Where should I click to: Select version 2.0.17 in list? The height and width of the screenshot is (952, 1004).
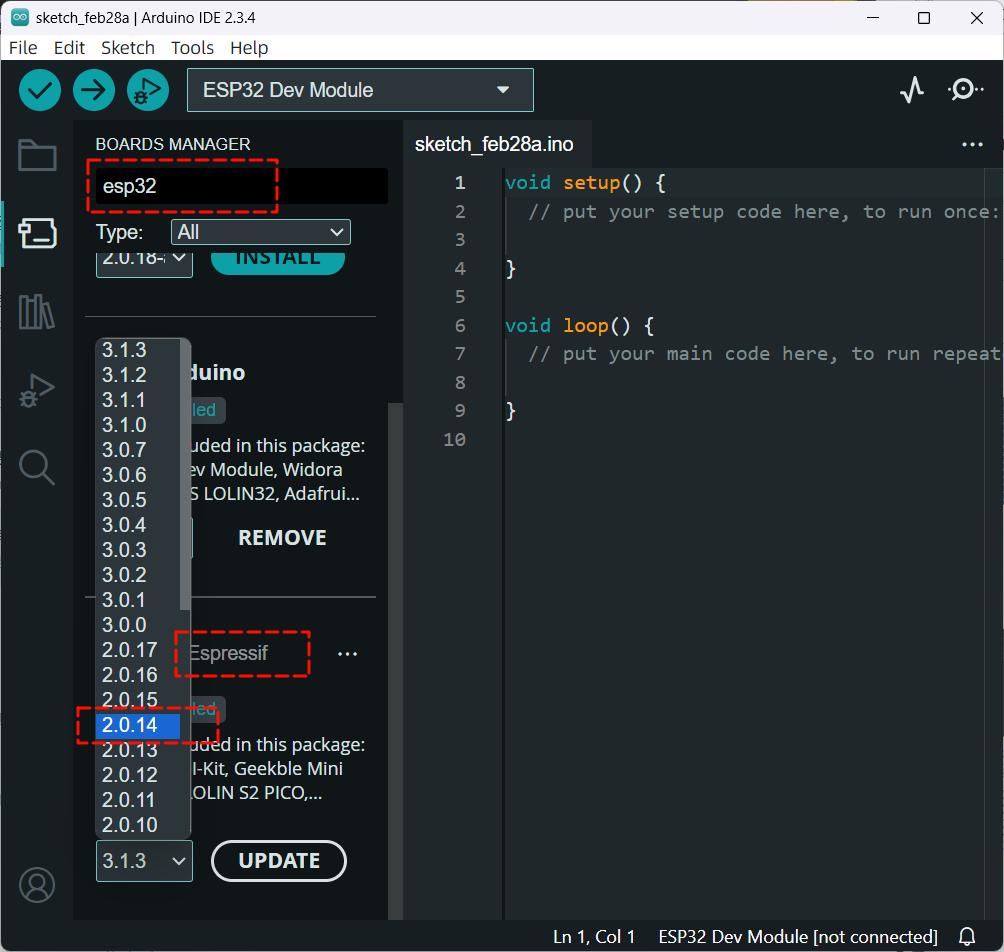(x=138, y=649)
